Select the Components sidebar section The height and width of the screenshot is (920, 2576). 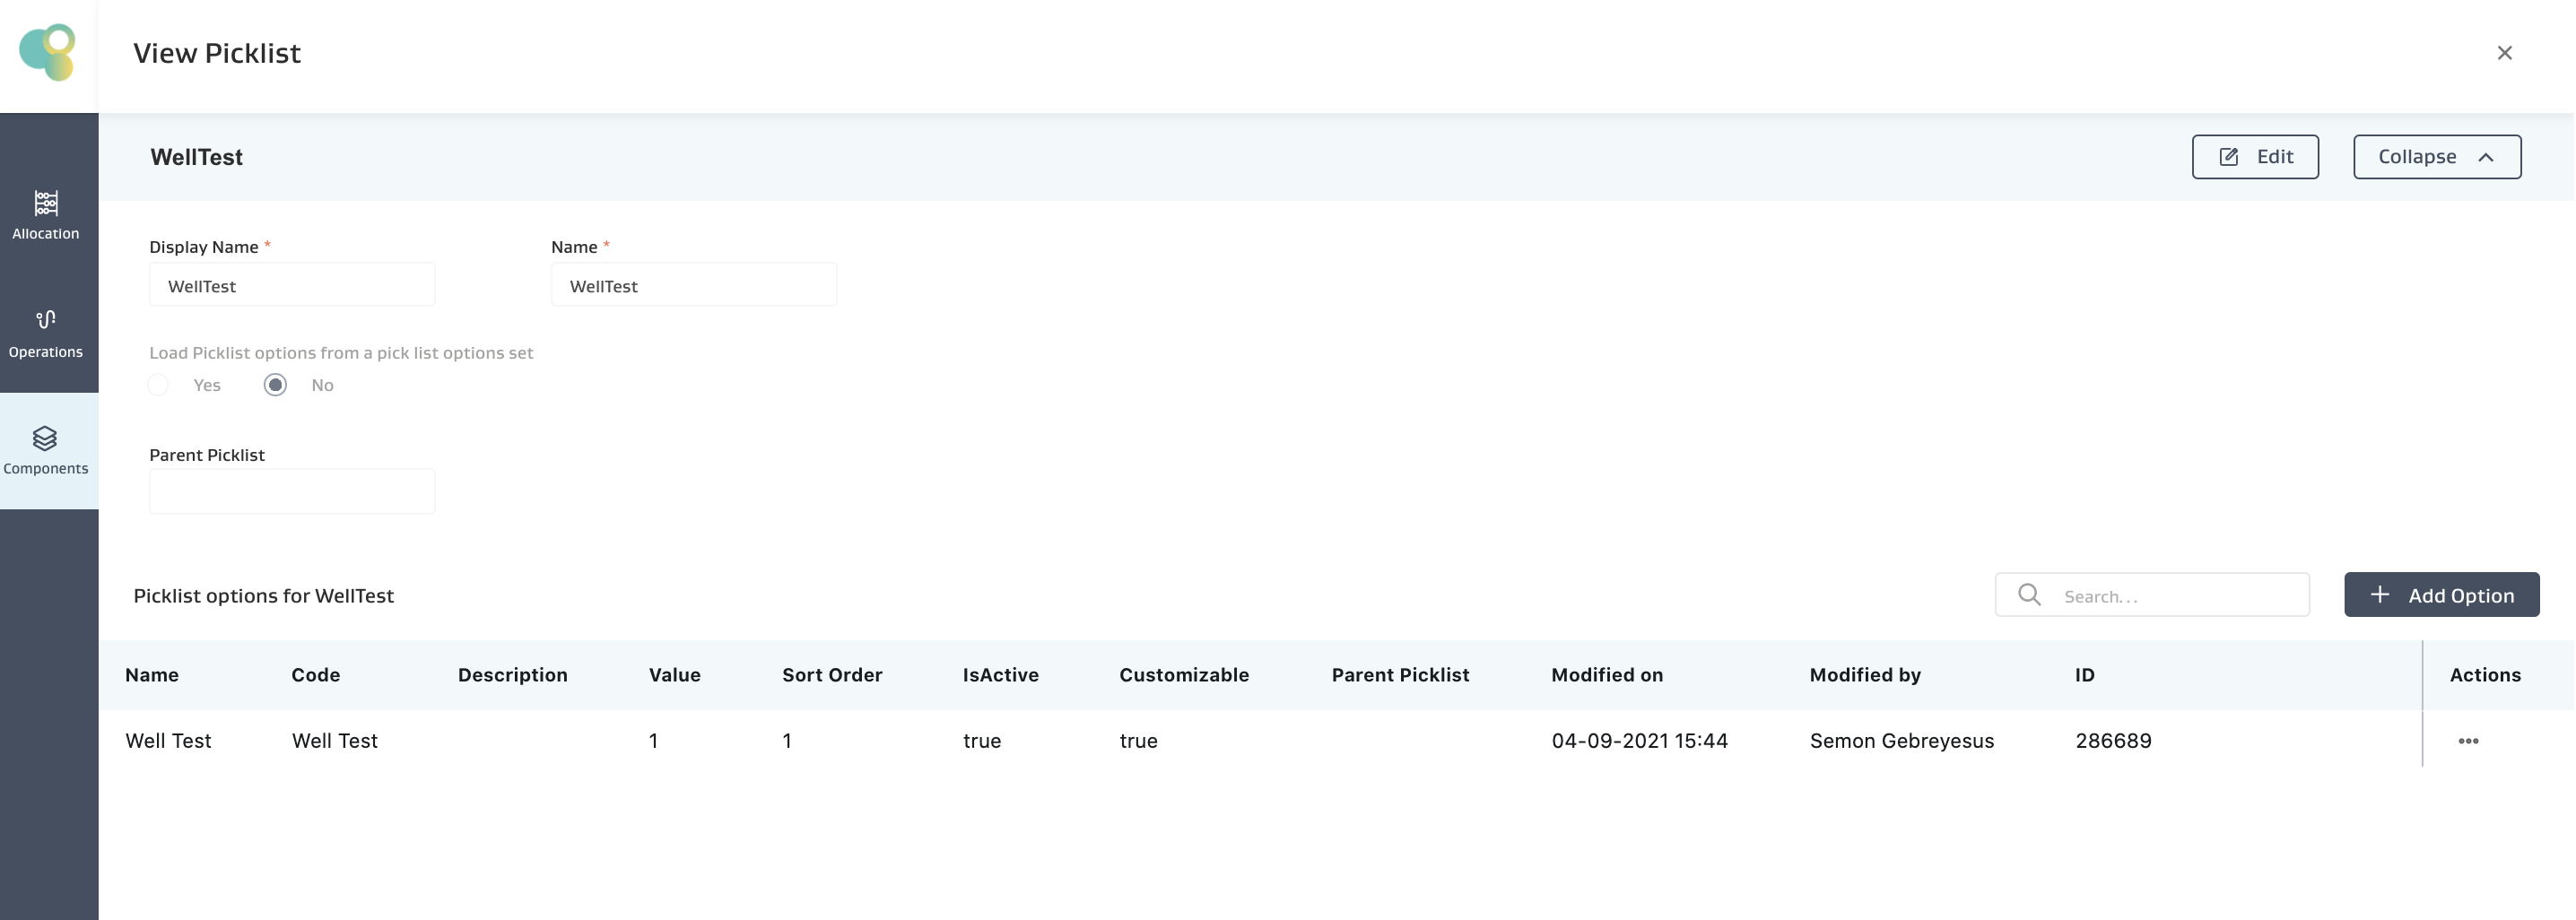coord(46,450)
